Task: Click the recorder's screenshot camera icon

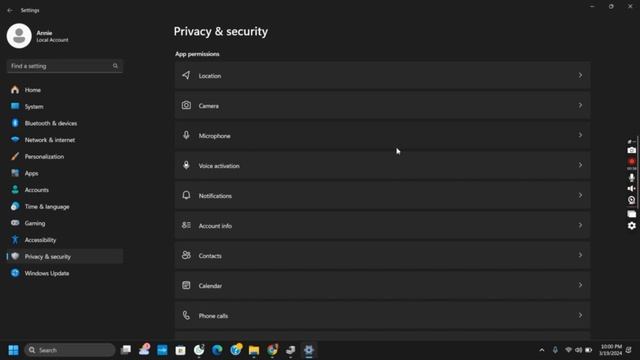Action: coord(631,150)
